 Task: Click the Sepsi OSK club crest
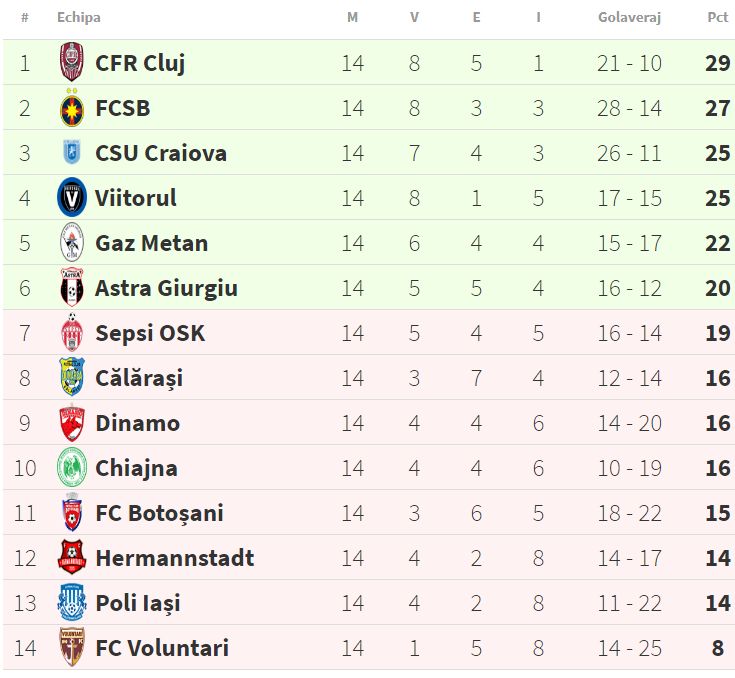tap(72, 333)
